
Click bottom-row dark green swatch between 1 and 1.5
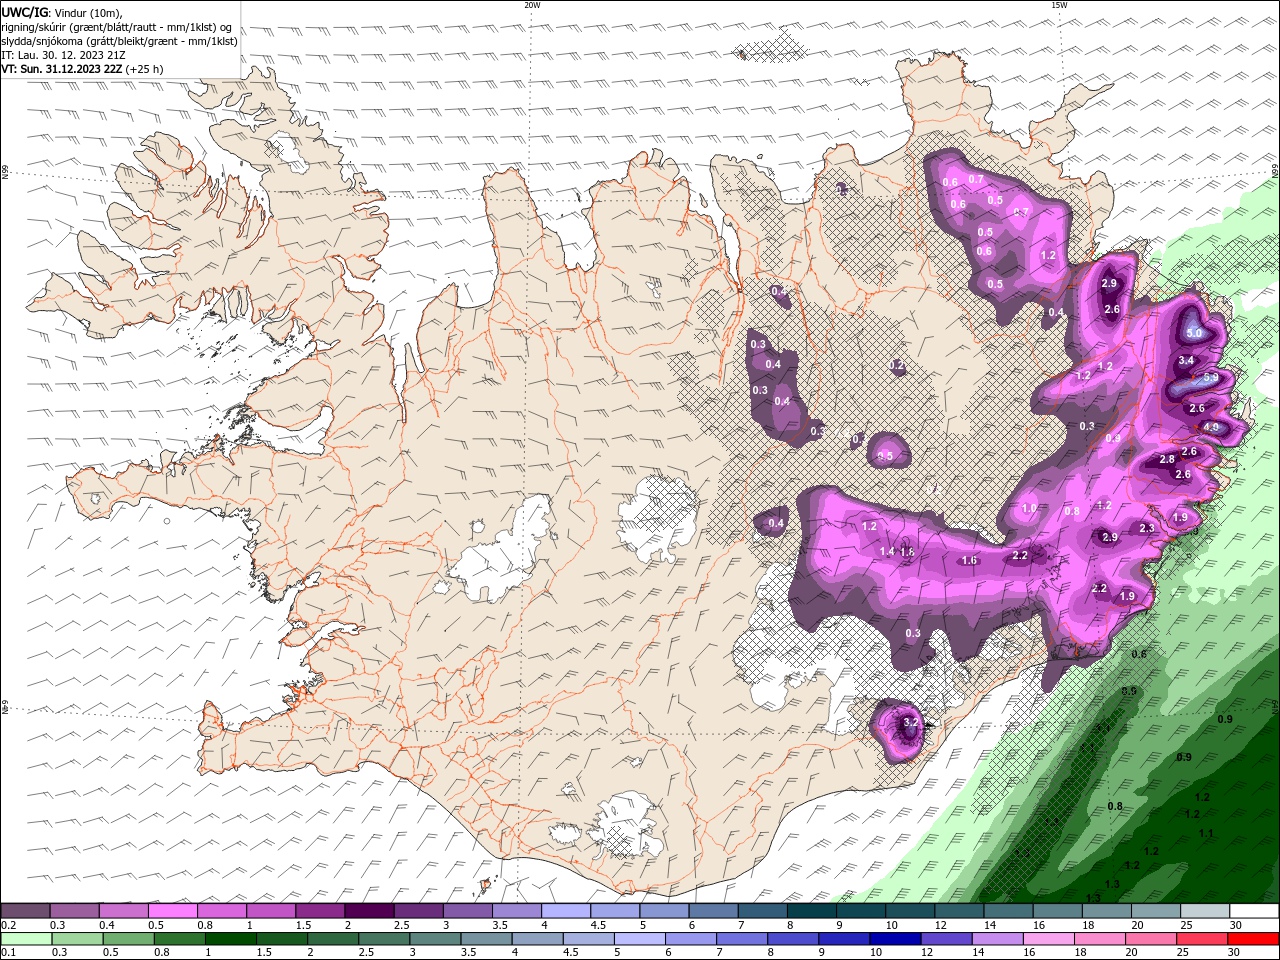click(x=230, y=939)
